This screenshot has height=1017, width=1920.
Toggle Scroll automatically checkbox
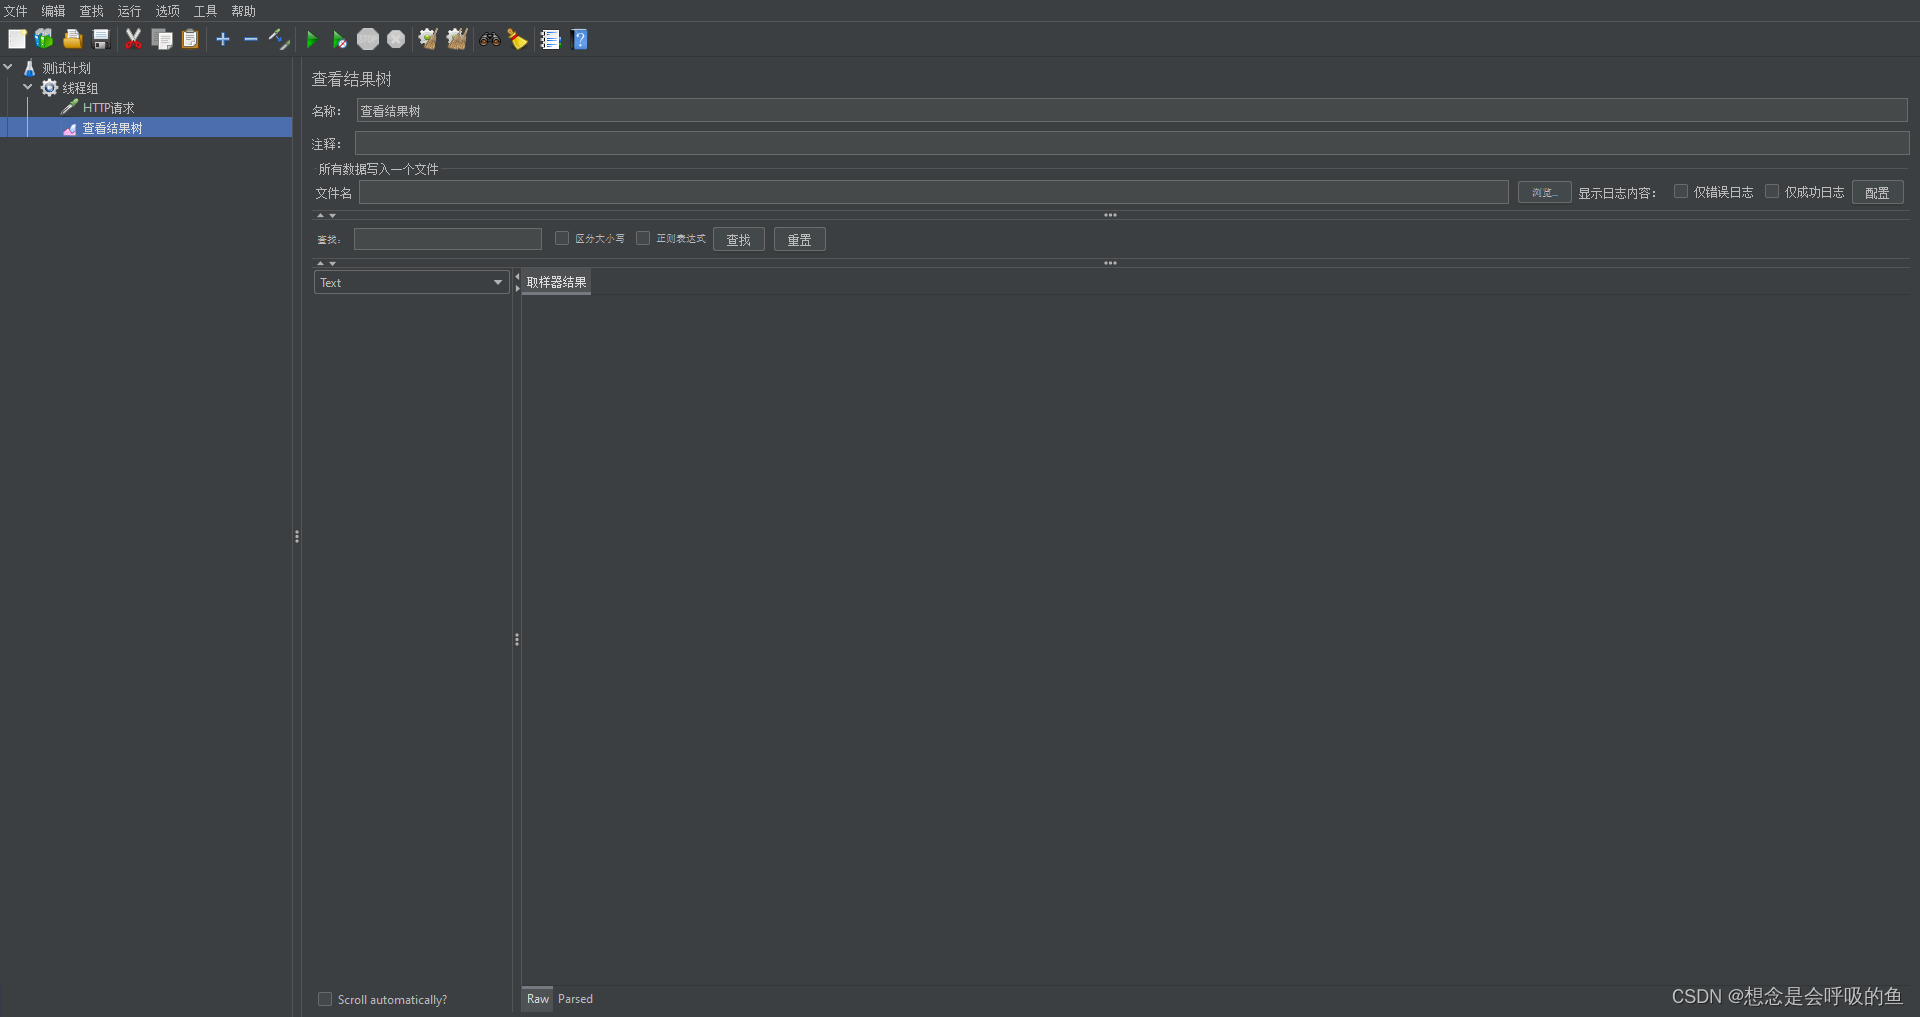[x=325, y=999]
